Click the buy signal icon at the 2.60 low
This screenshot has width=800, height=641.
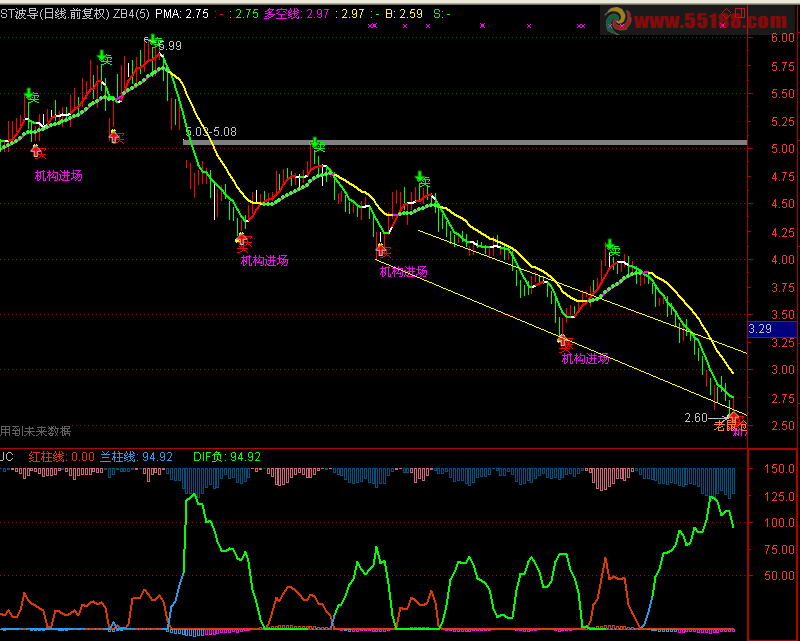pos(734,417)
